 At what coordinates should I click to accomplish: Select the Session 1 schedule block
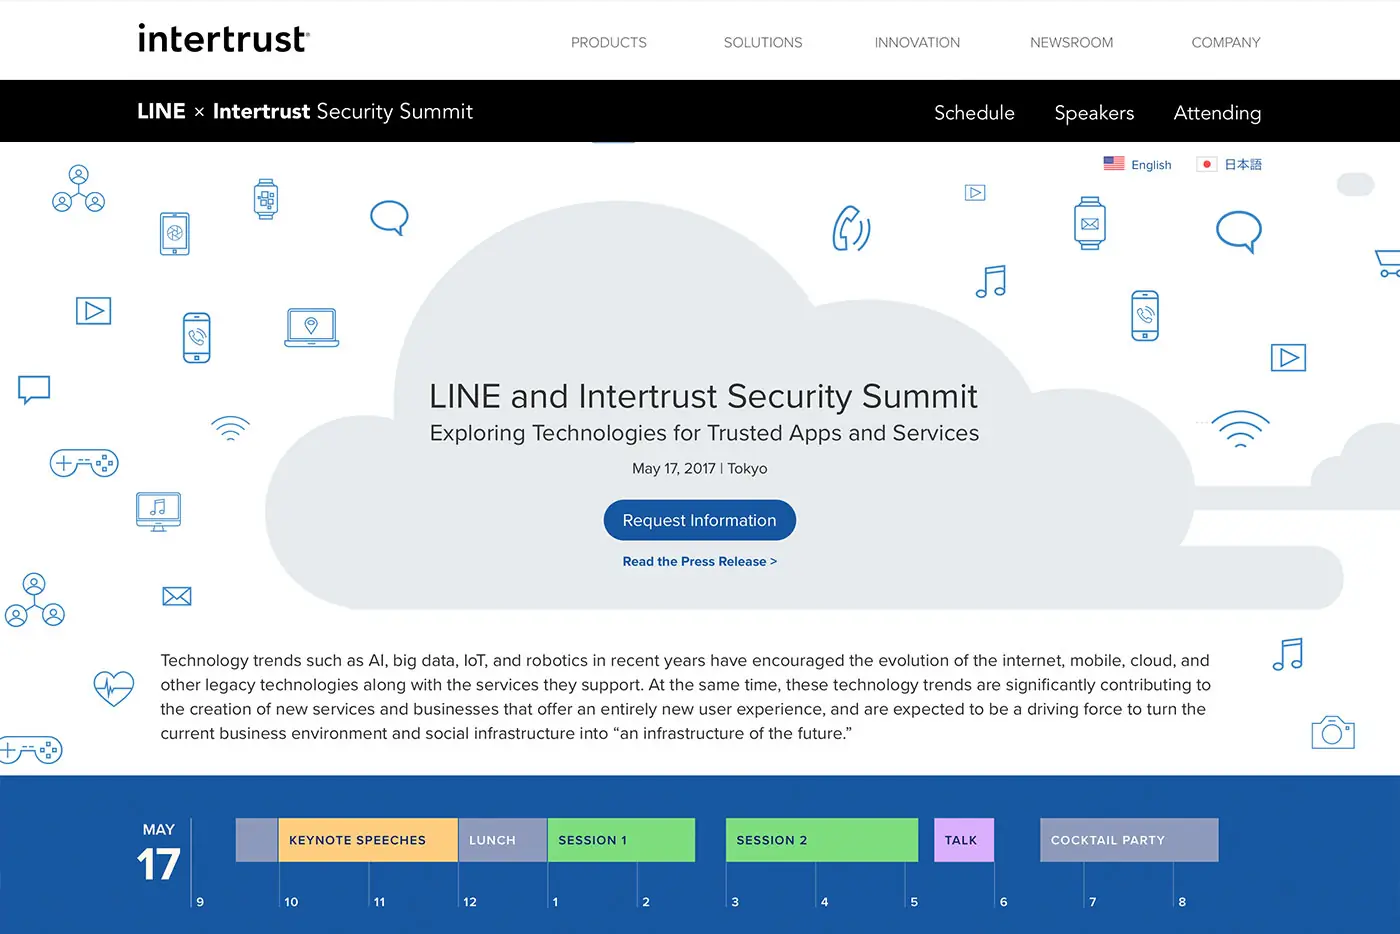click(621, 840)
